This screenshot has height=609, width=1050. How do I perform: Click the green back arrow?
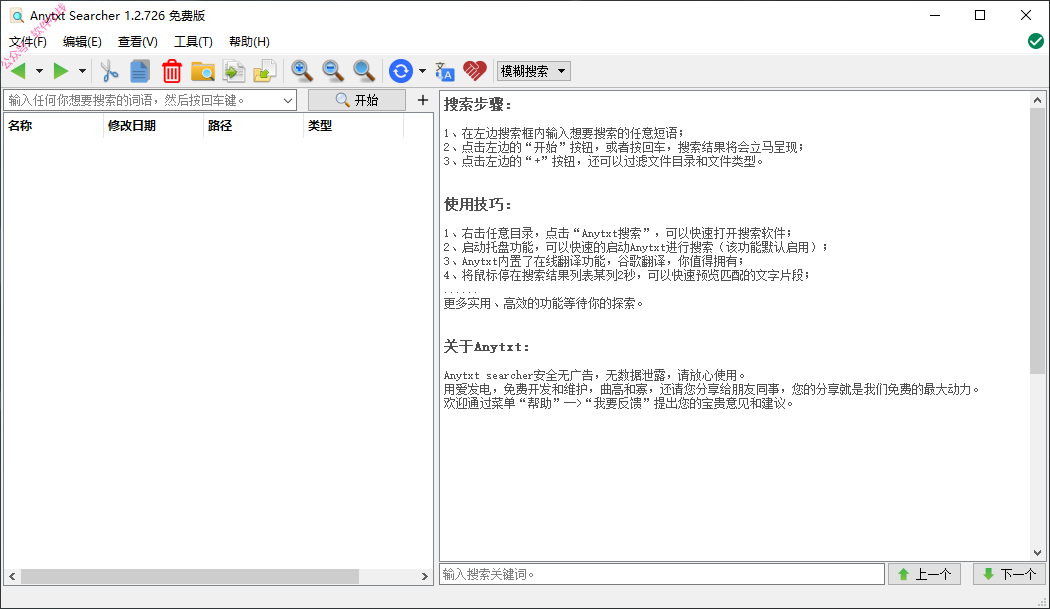19,71
